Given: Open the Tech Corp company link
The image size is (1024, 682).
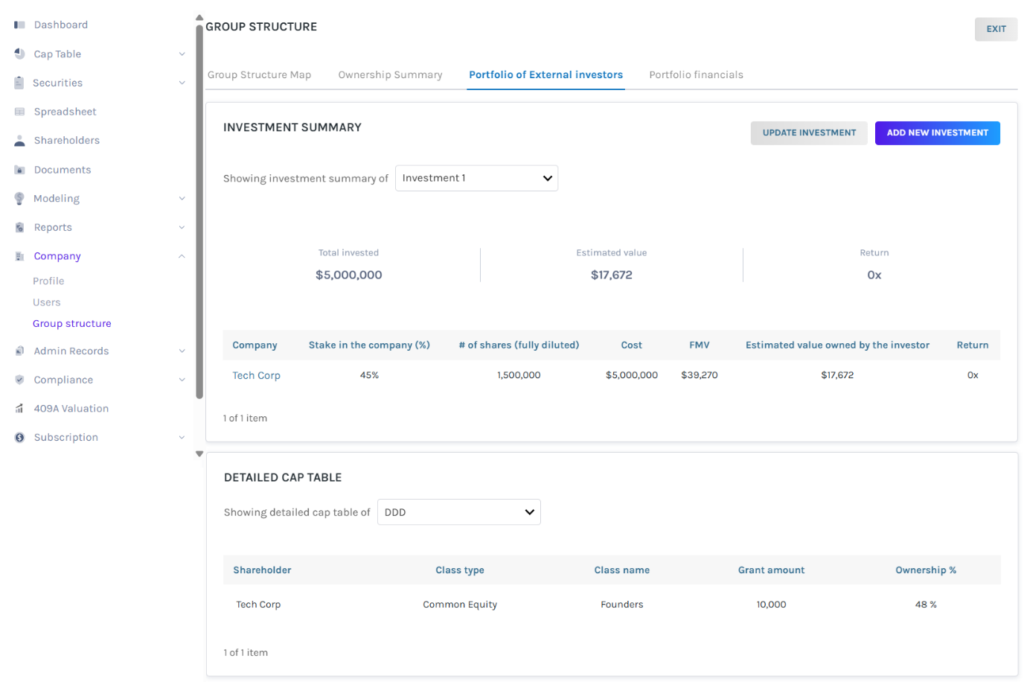Looking at the screenshot, I should [256, 375].
